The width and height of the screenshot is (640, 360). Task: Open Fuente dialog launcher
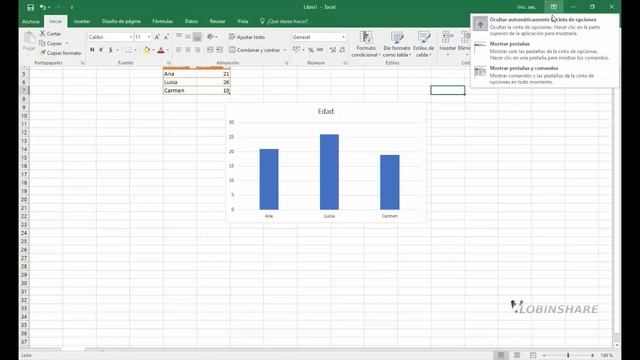click(x=169, y=63)
